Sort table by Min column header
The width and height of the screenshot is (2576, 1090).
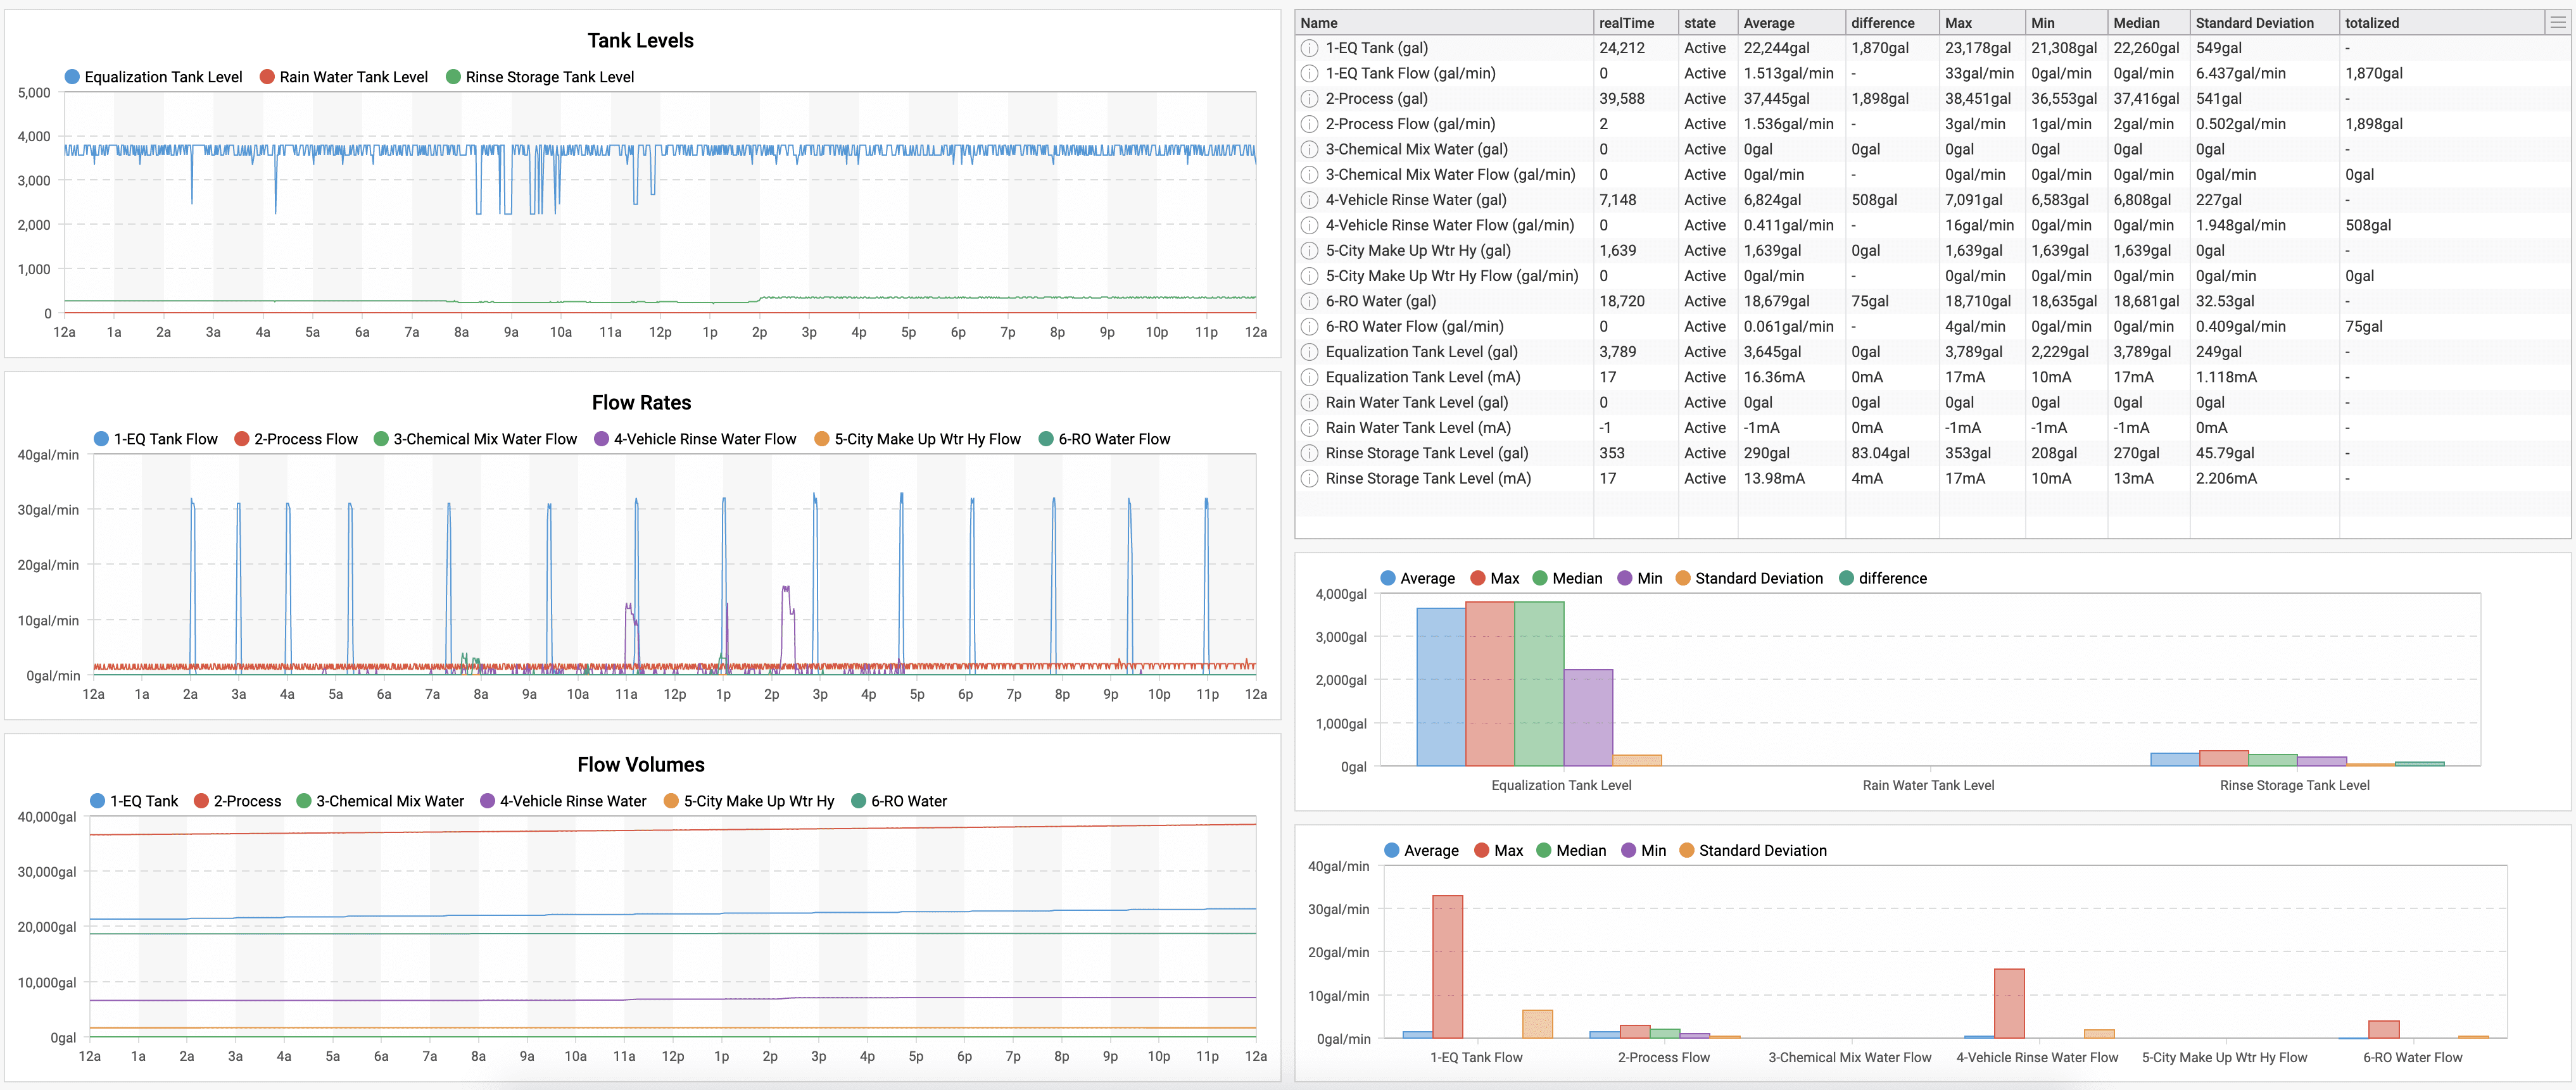[2066, 22]
